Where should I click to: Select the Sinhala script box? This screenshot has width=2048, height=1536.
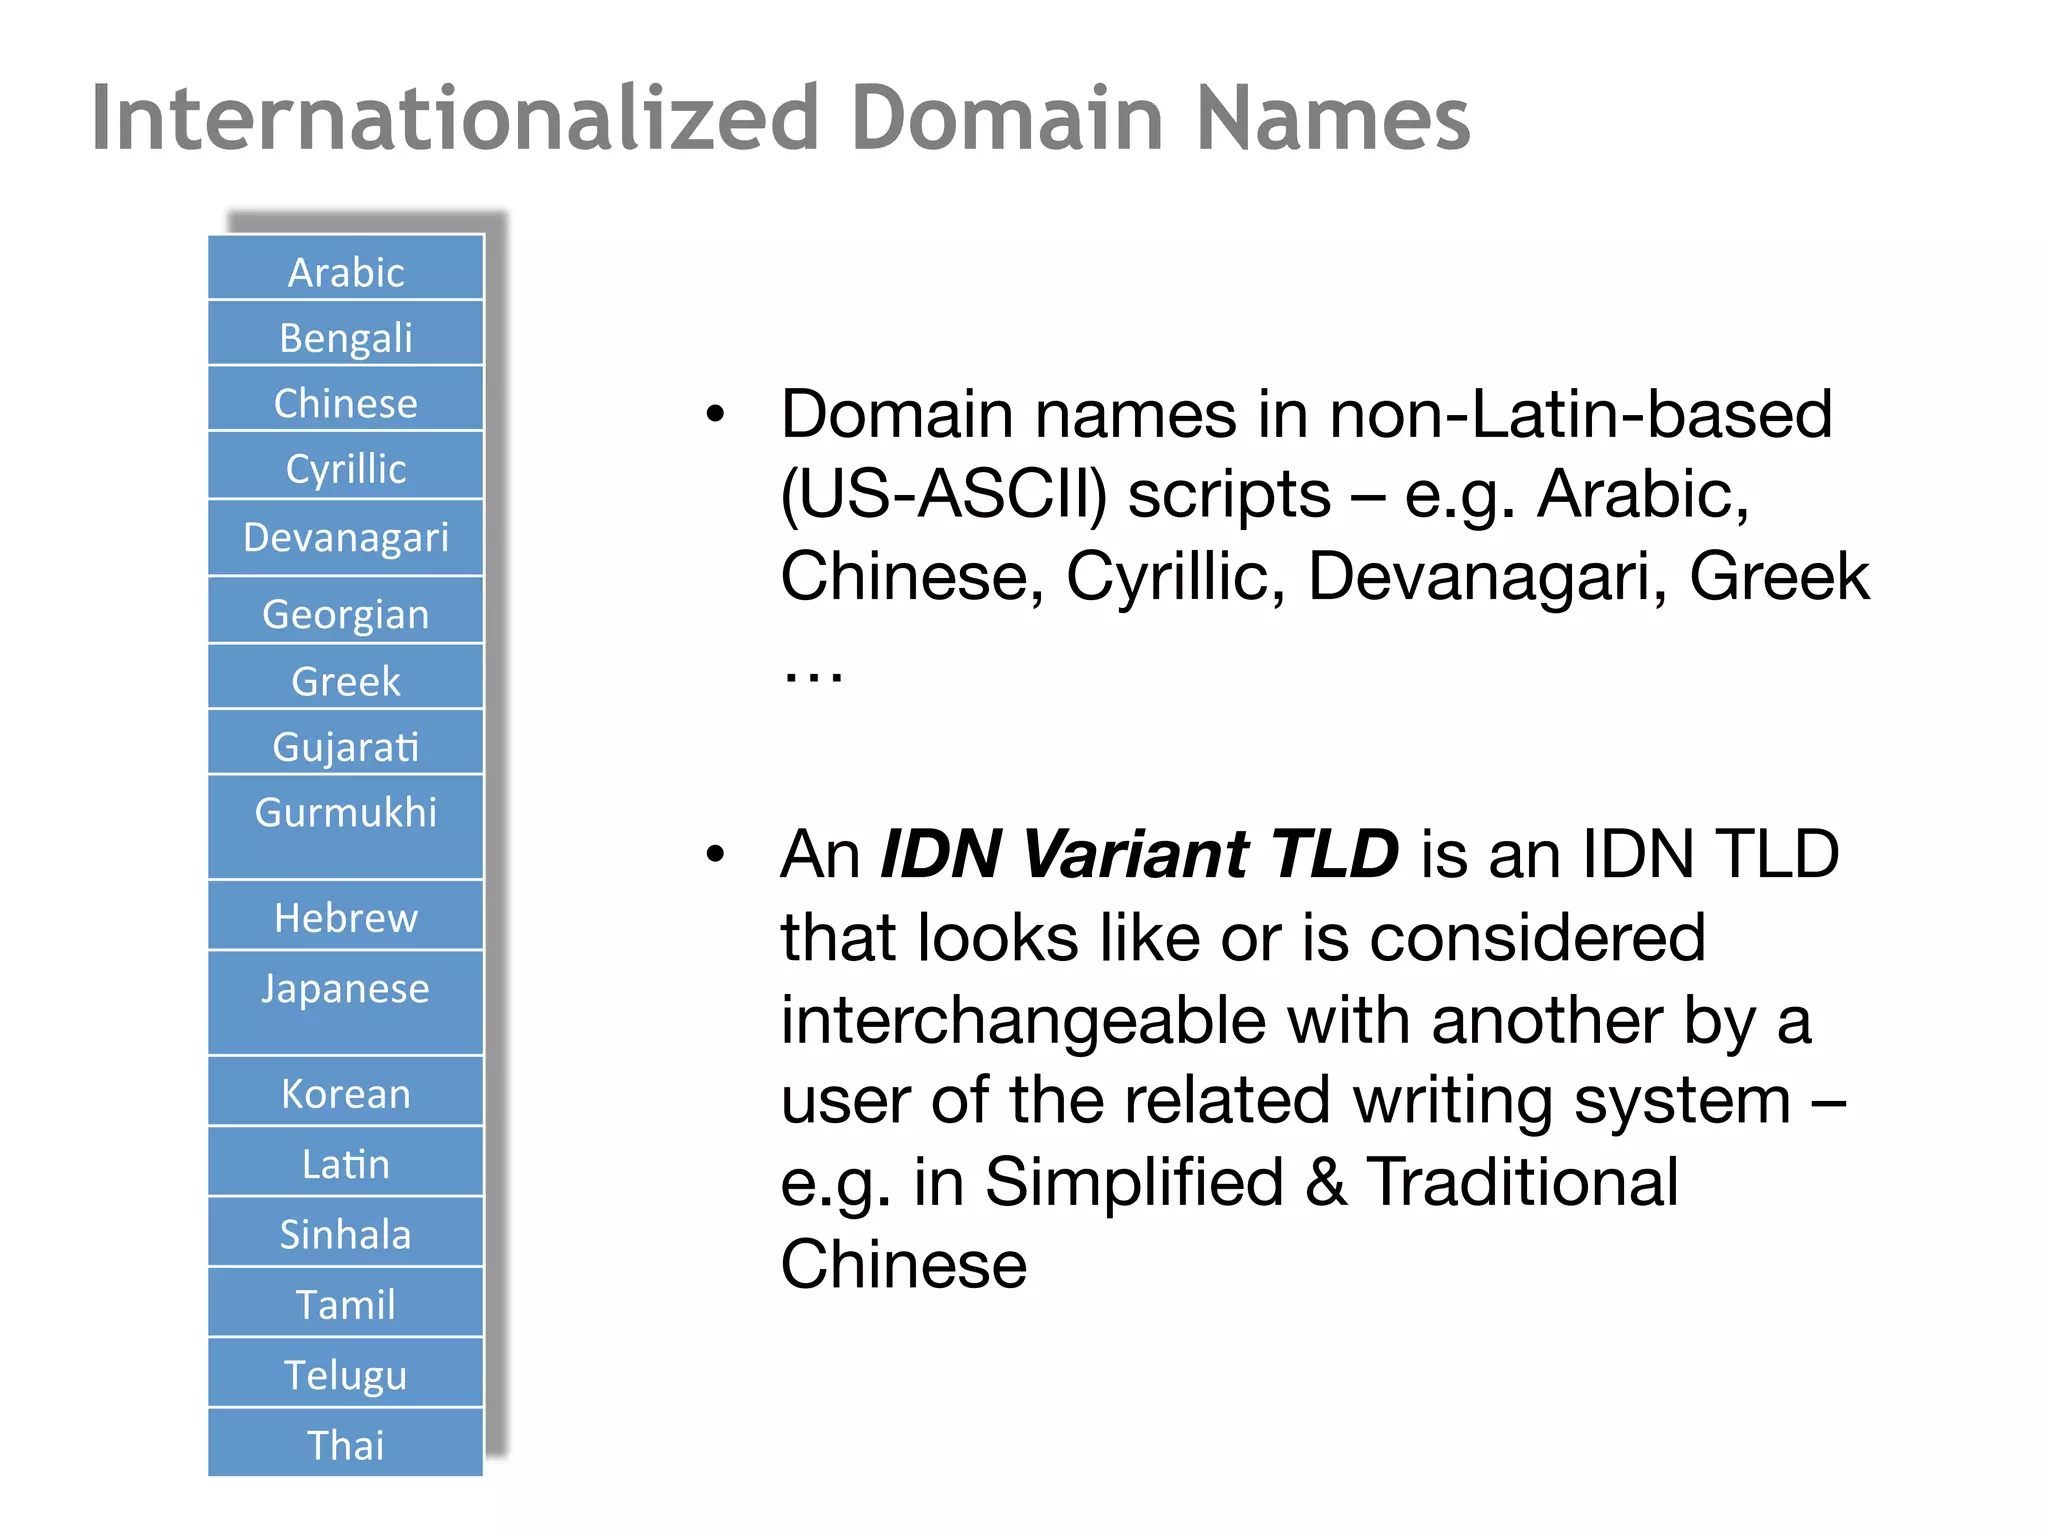point(346,1232)
